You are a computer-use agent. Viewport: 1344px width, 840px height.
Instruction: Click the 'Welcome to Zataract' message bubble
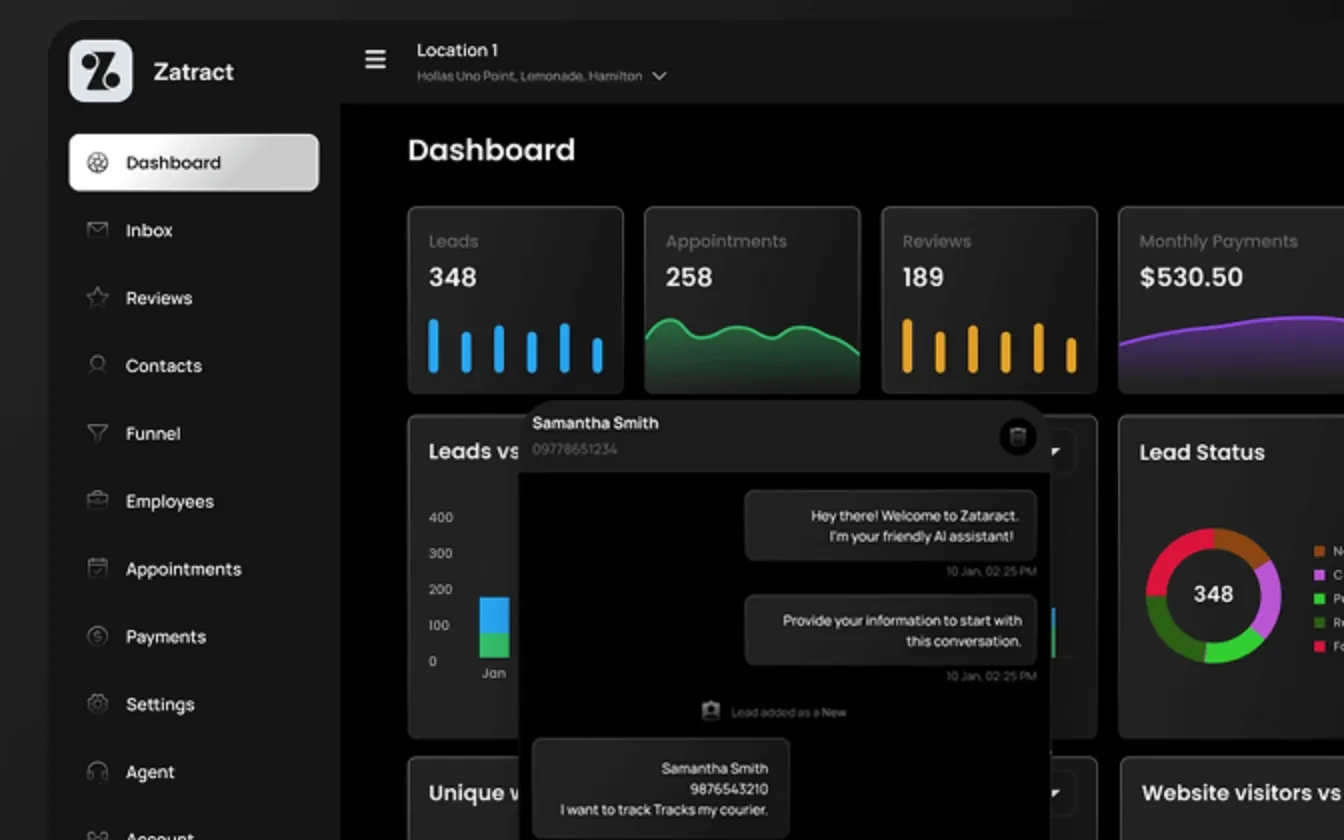pyautogui.click(x=891, y=526)
